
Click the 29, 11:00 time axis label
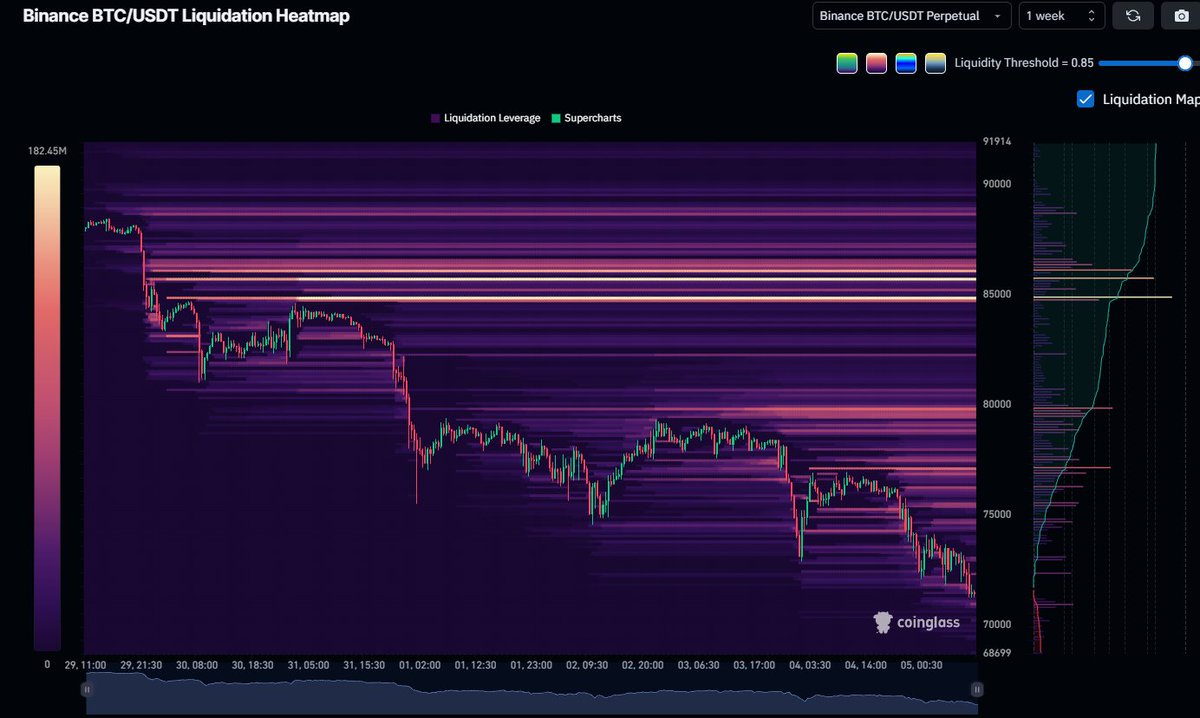point(86,664)
